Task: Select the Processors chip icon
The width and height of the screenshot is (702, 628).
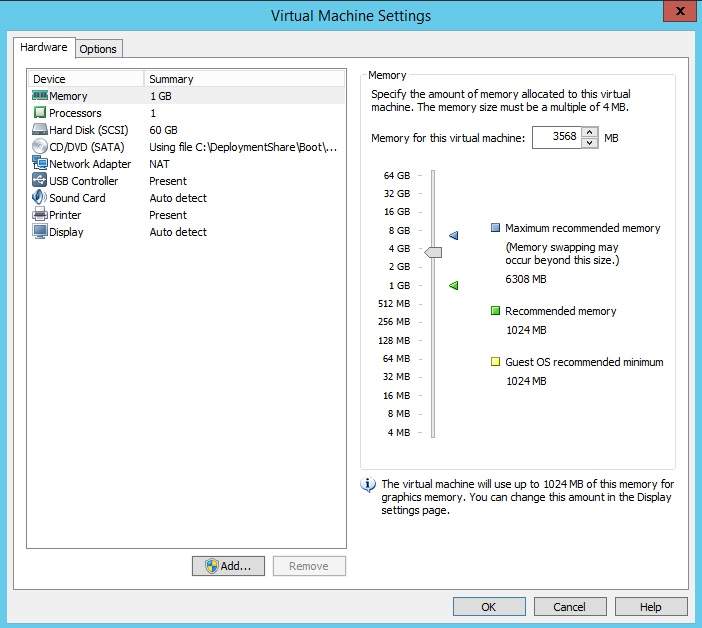Action: 40,113
